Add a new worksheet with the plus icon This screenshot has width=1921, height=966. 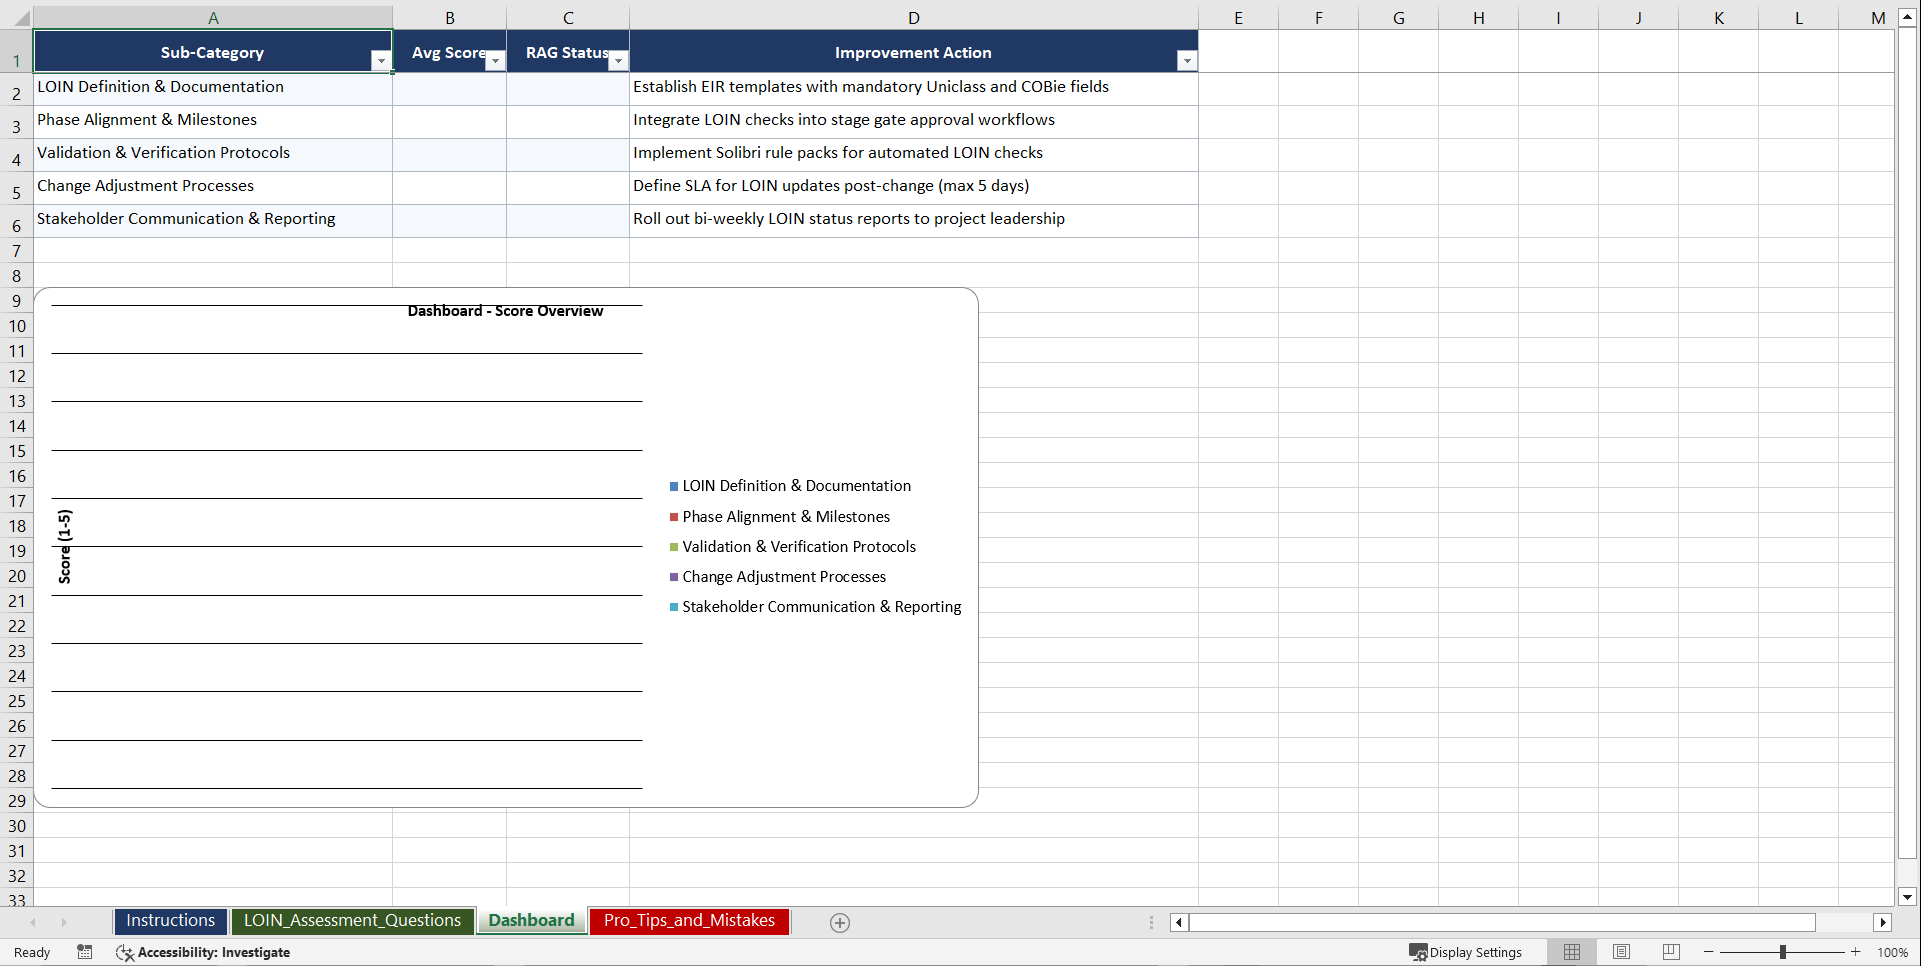839,922
